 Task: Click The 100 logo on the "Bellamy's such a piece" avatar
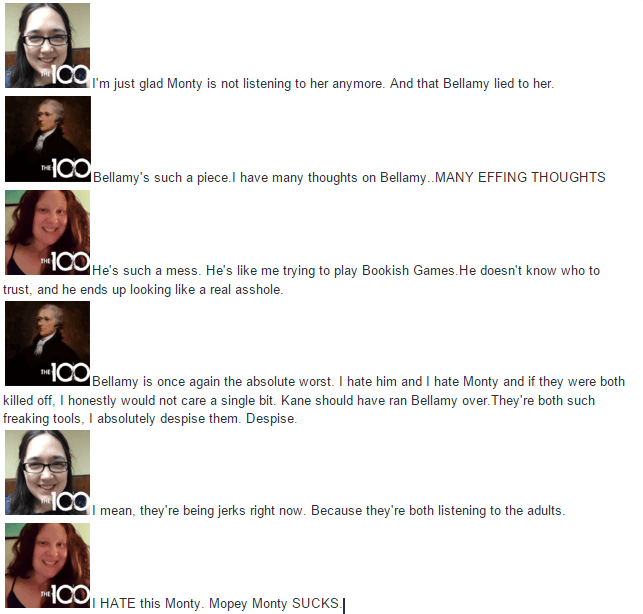pos(65,168)
